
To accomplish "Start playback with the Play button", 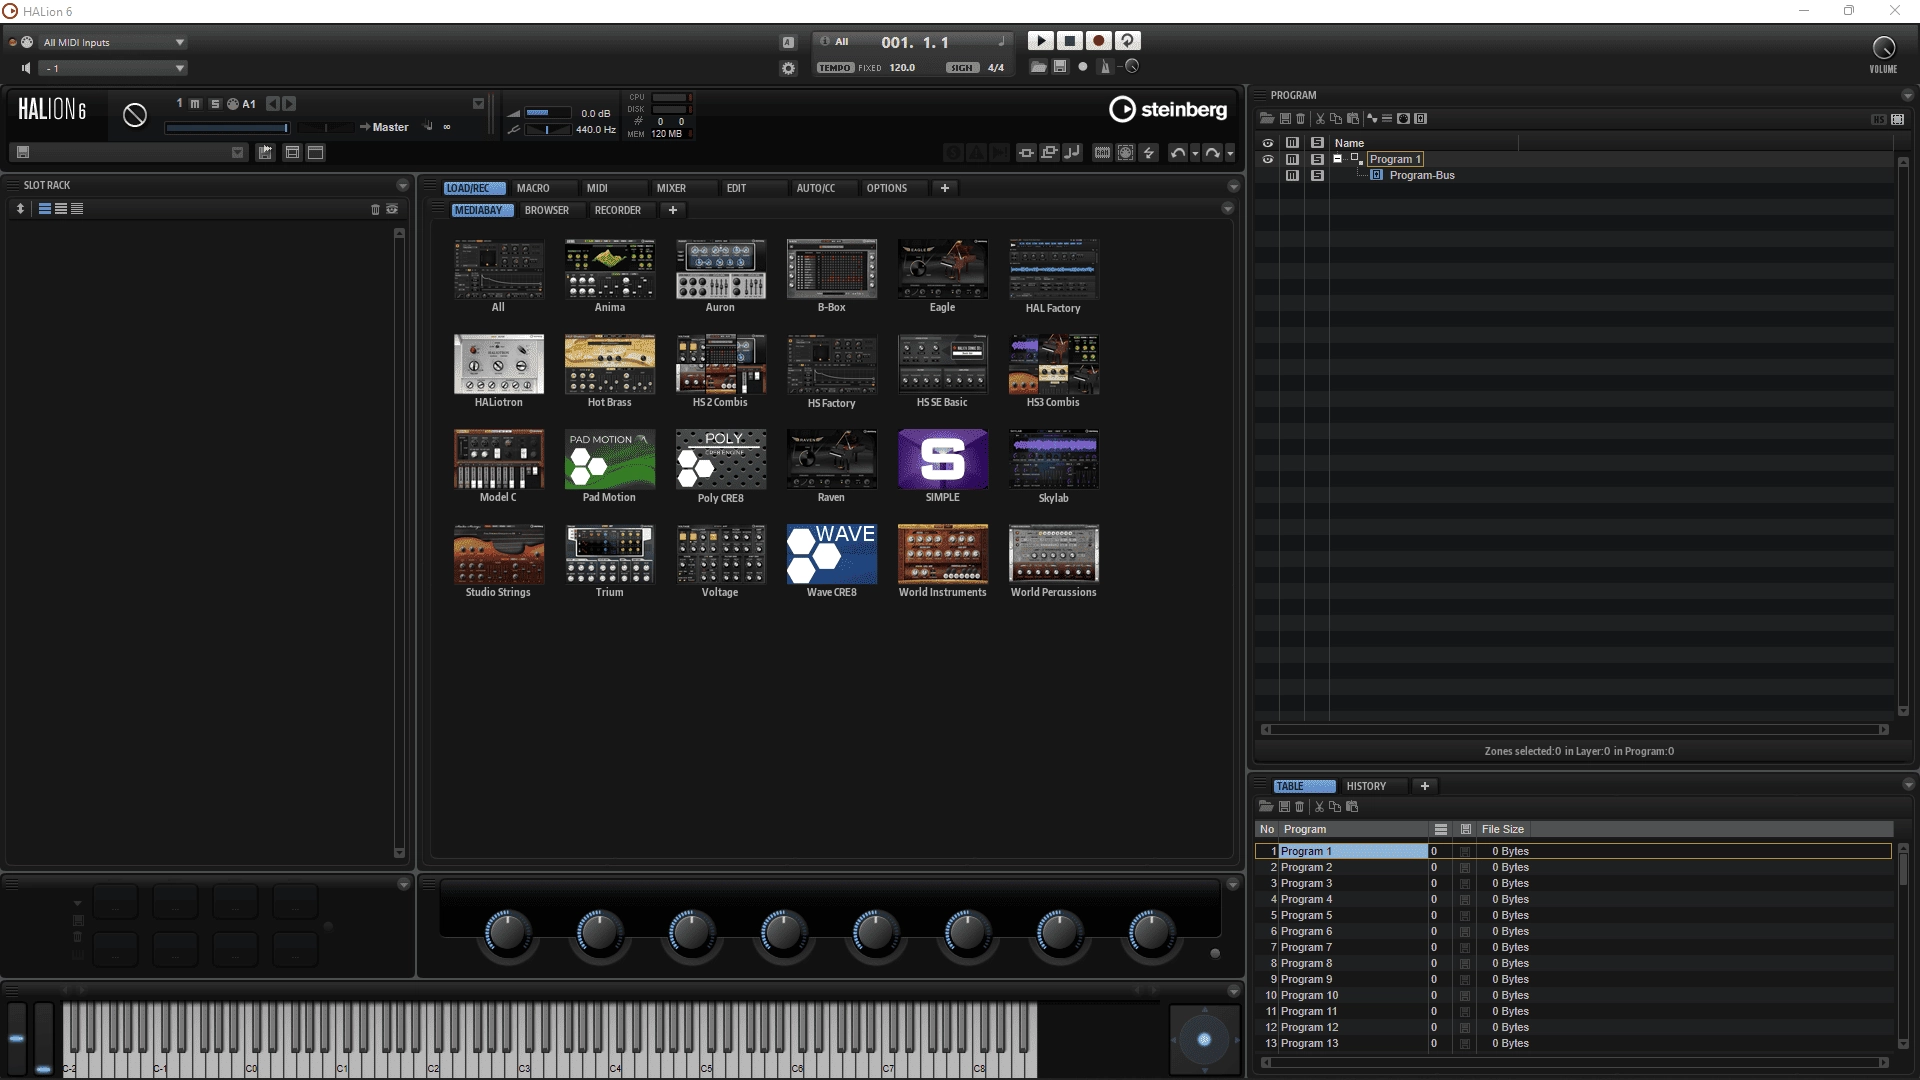I will tap(1040, 41).
